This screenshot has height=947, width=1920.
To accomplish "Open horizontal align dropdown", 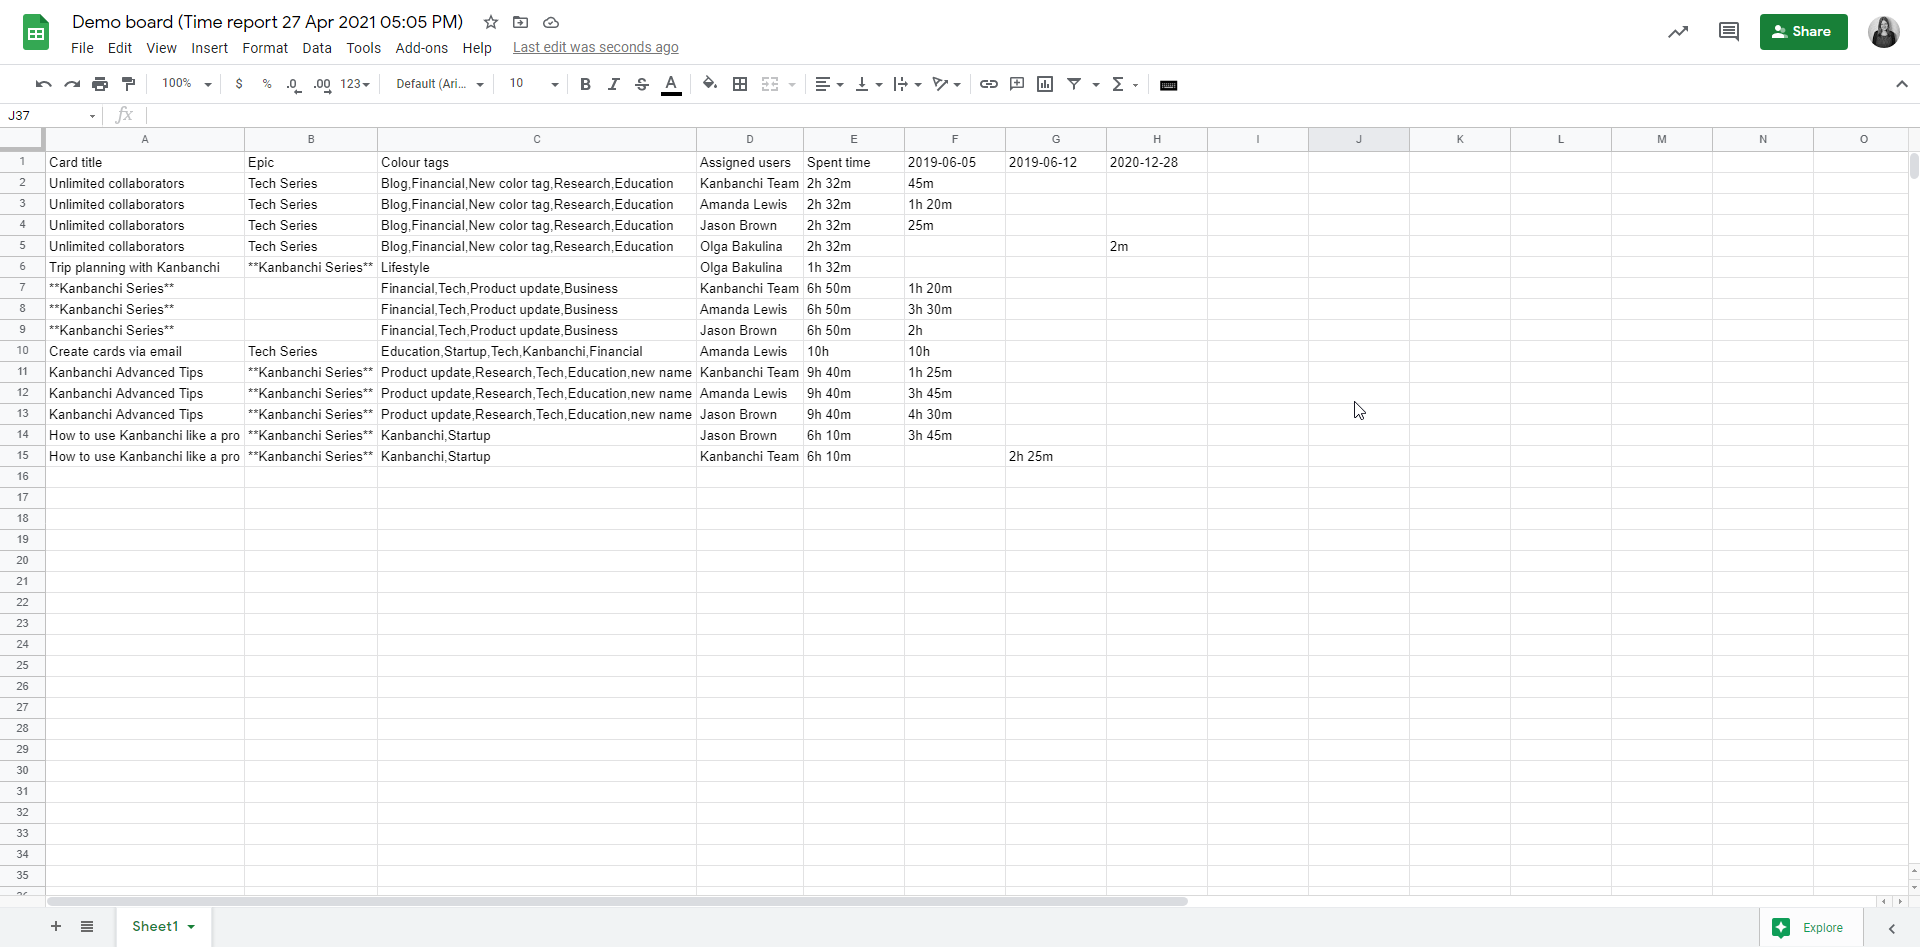I will (x=829, y=84).
